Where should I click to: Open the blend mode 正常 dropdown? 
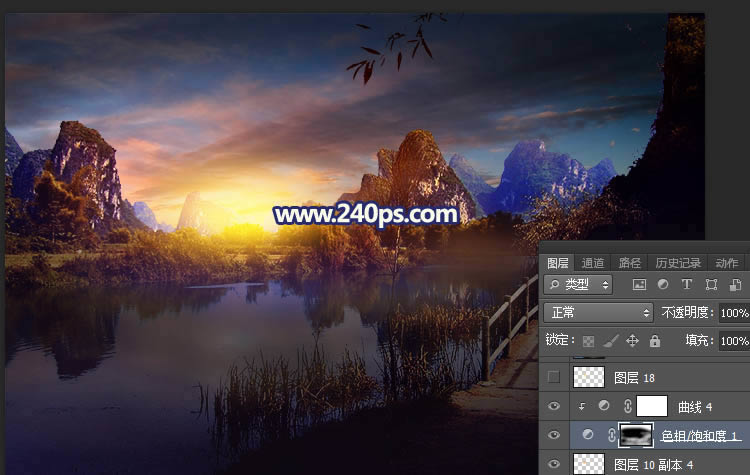pos(598,313)
